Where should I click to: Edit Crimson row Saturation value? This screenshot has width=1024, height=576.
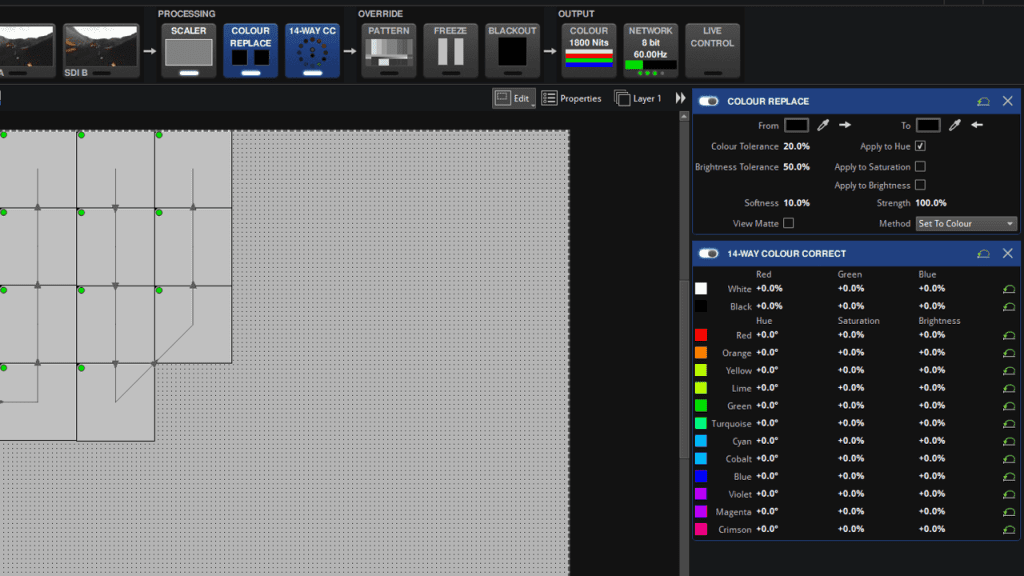pyautogui.click(x=851, y=529)
